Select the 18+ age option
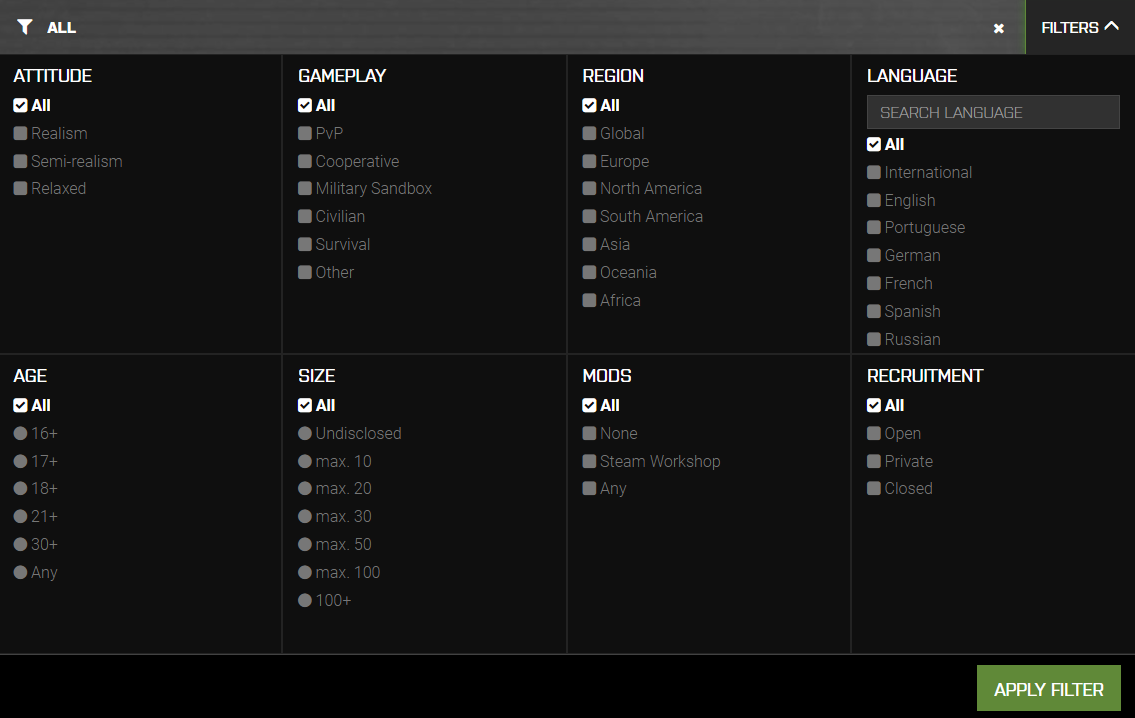This screenshot has width=1135, height=718. coord(20,489)
